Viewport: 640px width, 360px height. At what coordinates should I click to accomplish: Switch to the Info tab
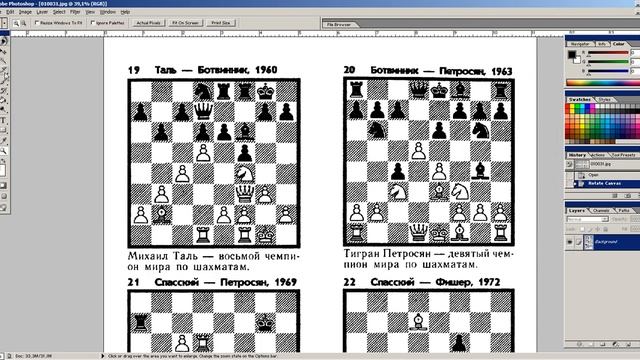point(602,44)
